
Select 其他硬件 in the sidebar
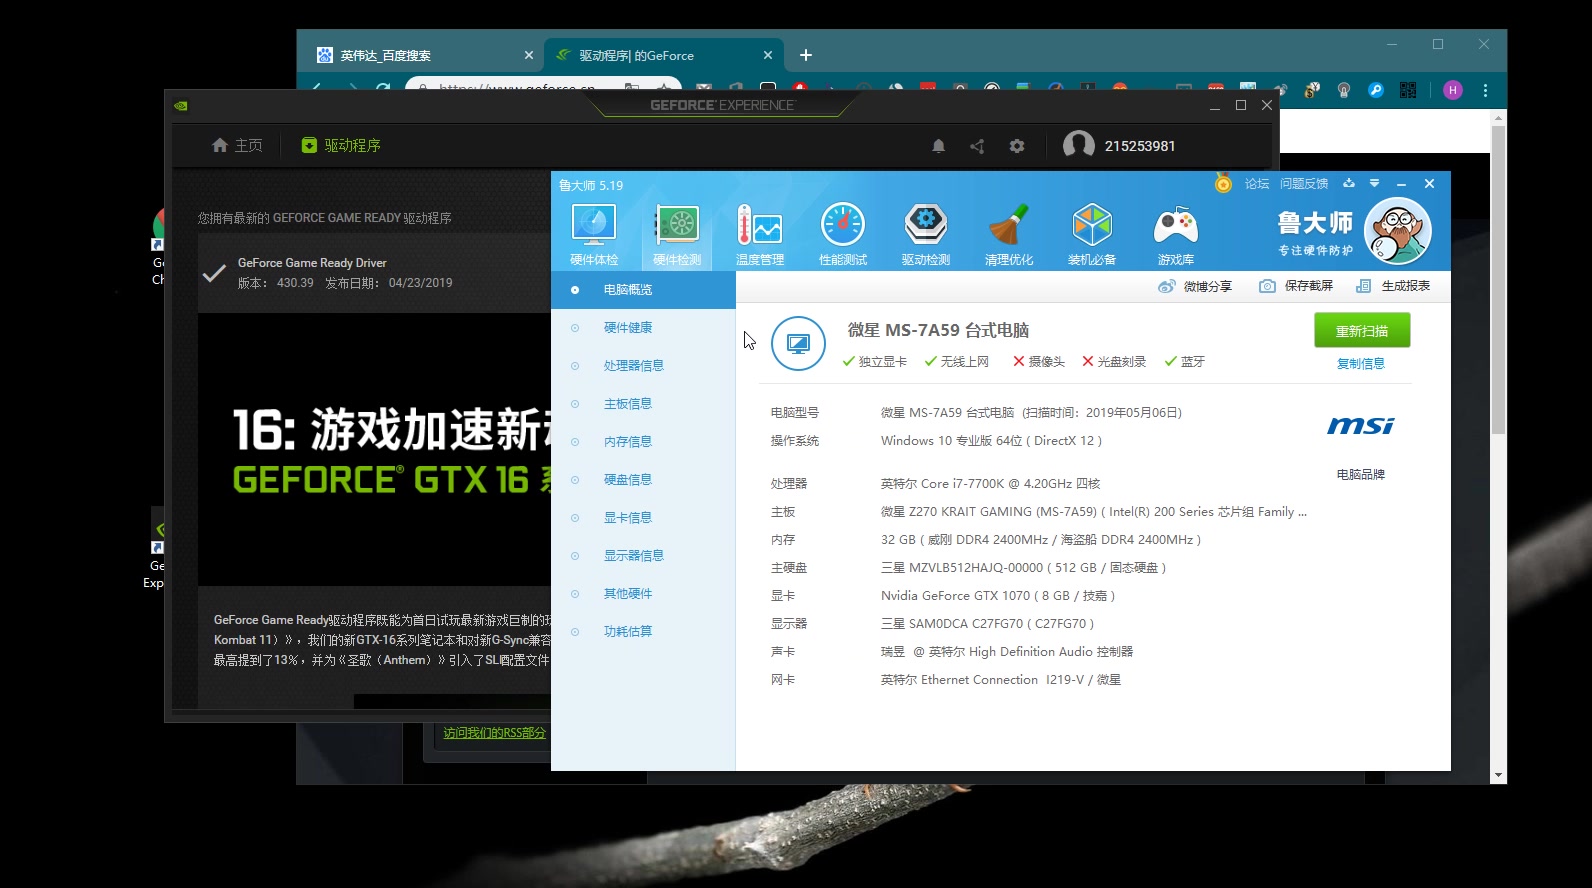click(x=643, y=594)
